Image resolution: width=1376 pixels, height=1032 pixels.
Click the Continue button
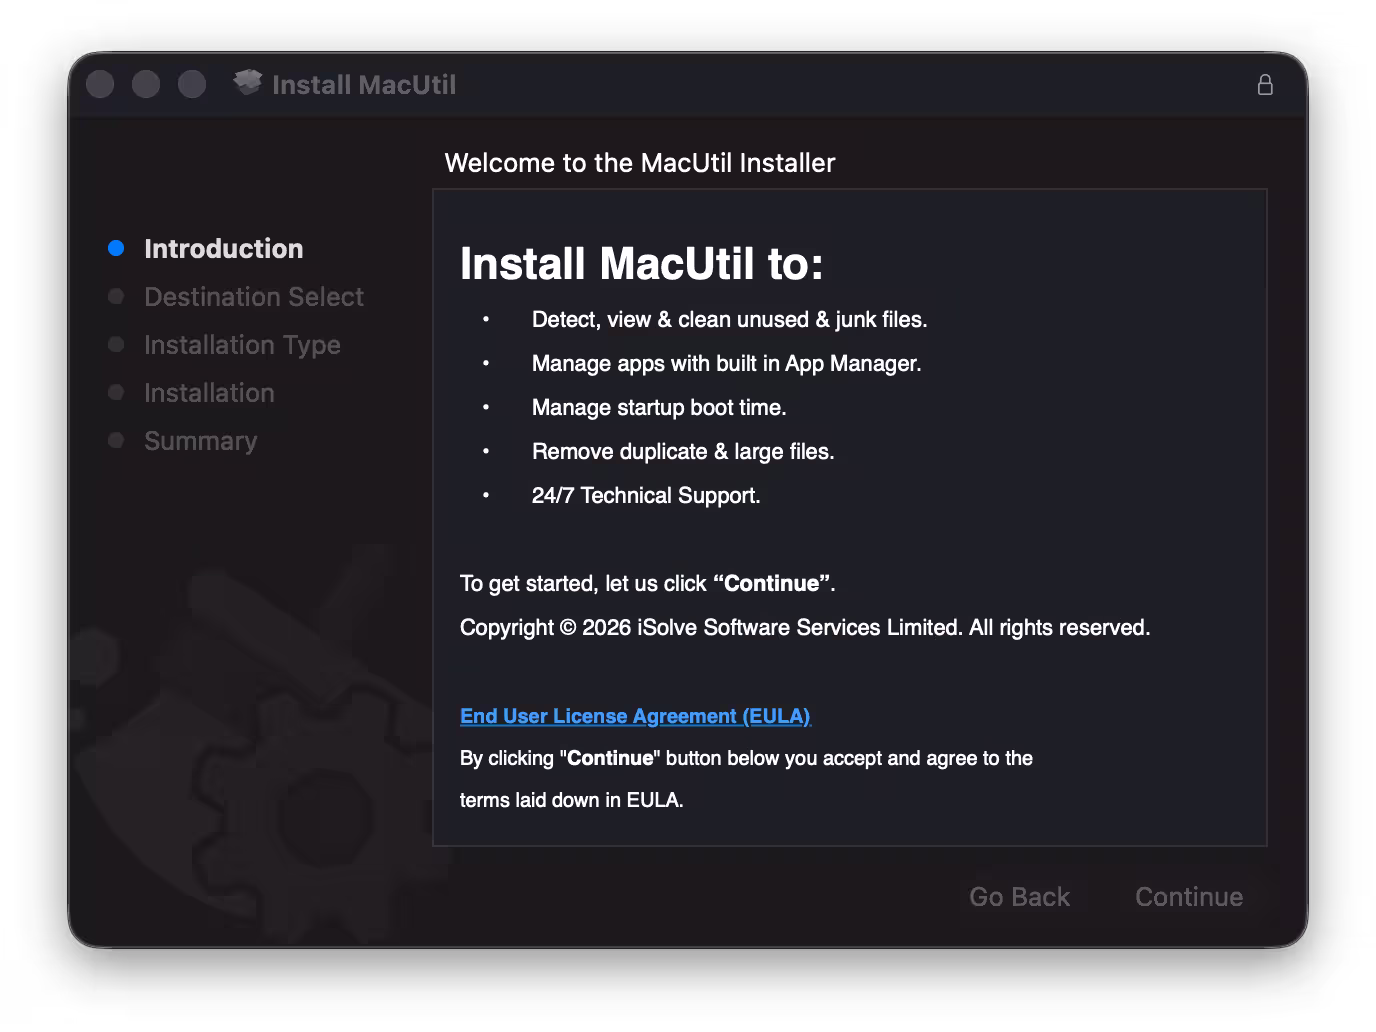point(1189,897)
